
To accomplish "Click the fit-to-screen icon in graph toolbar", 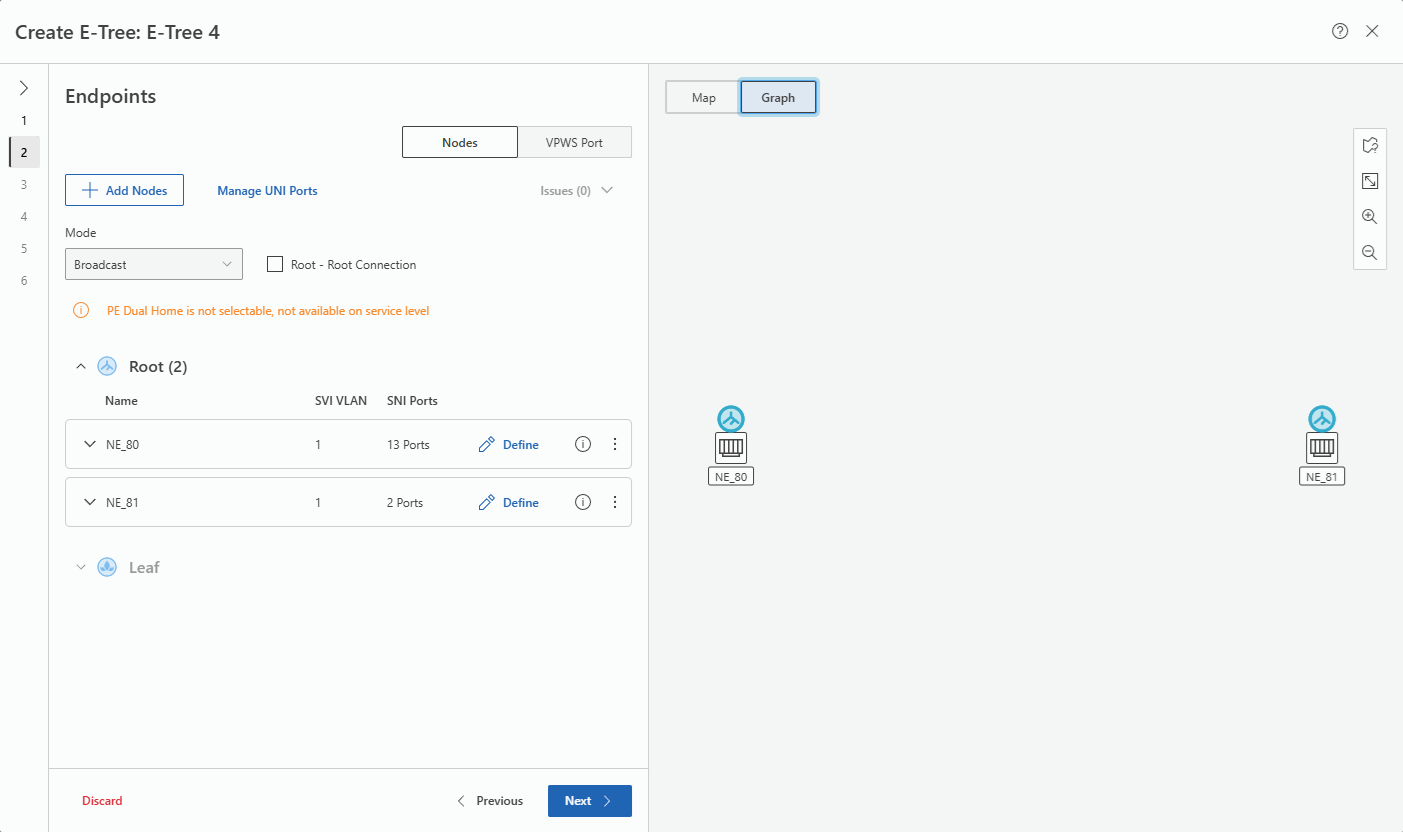I will (x=1369, y=181).
